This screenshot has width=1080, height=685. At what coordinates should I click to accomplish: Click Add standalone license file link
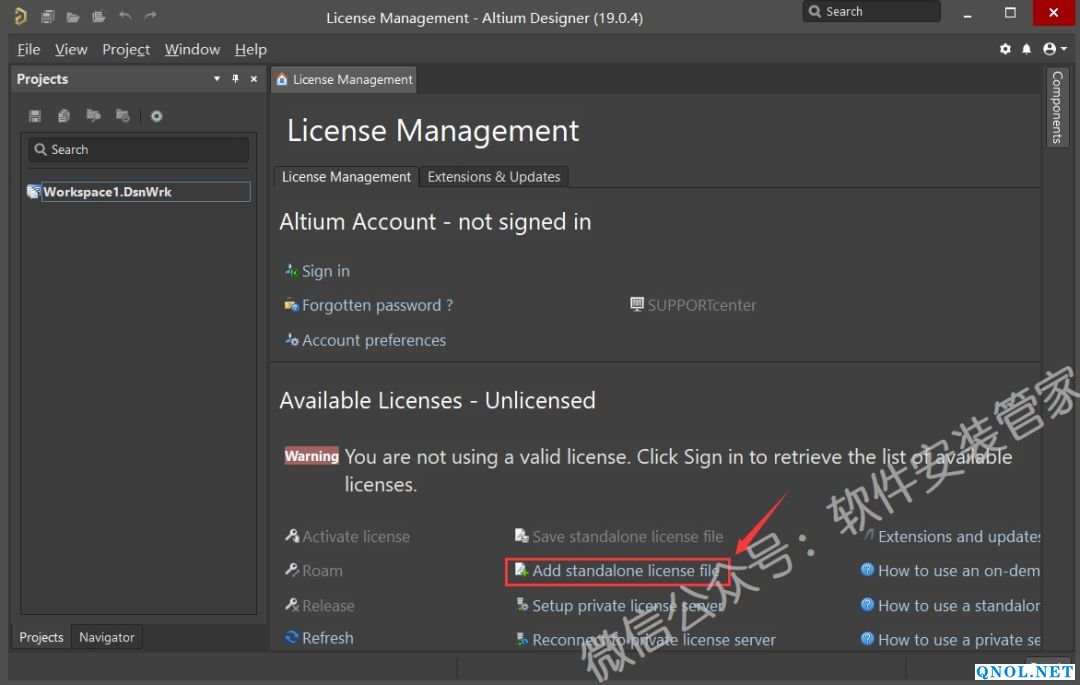625,571
